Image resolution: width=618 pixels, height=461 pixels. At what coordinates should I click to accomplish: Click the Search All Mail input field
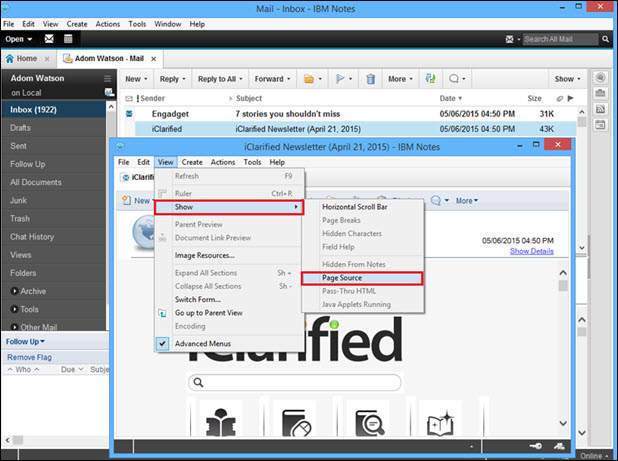point(560,39)
